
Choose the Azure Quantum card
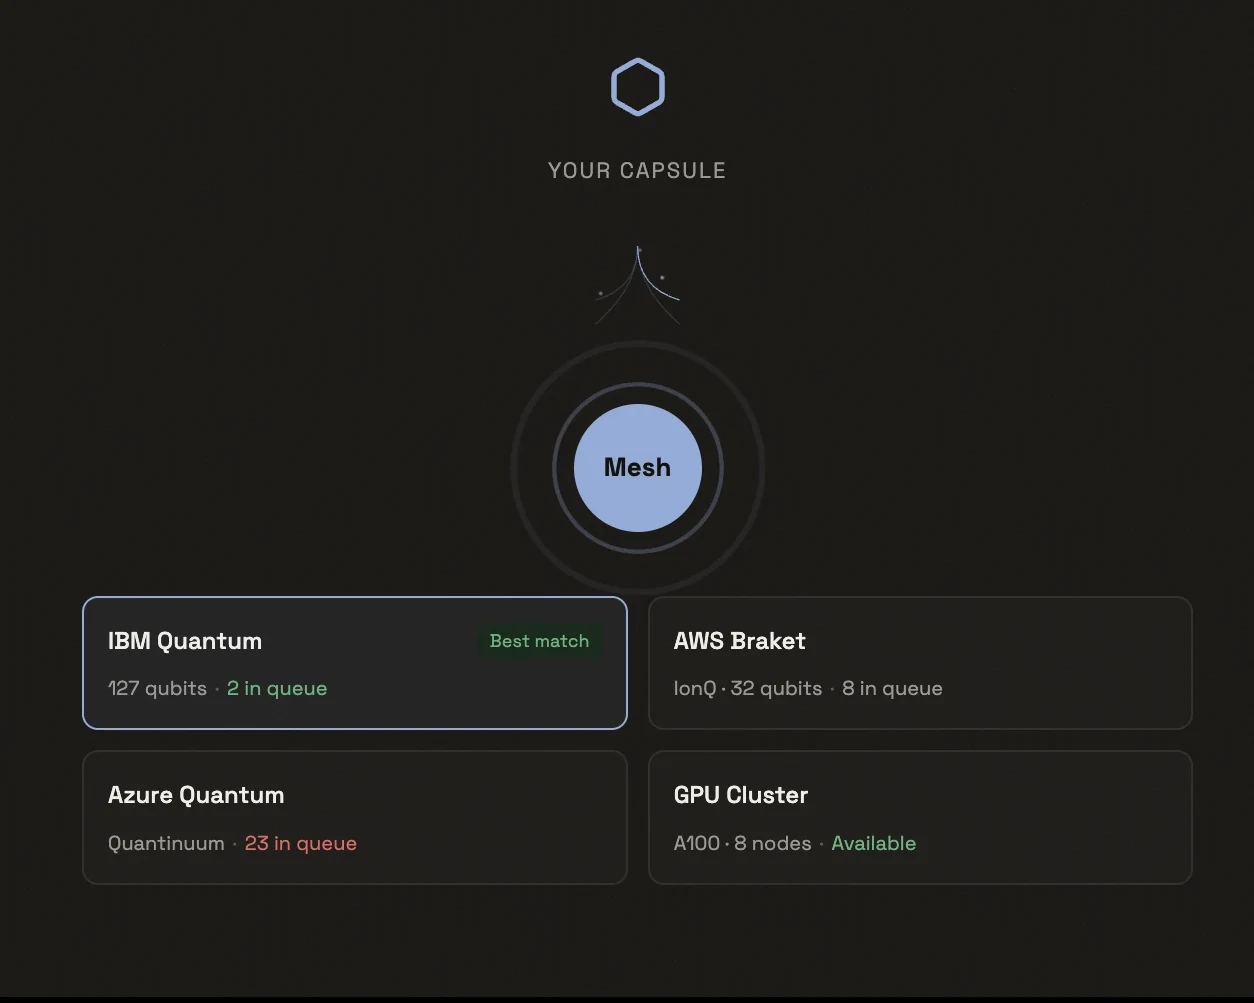click(x=355, y=817)
